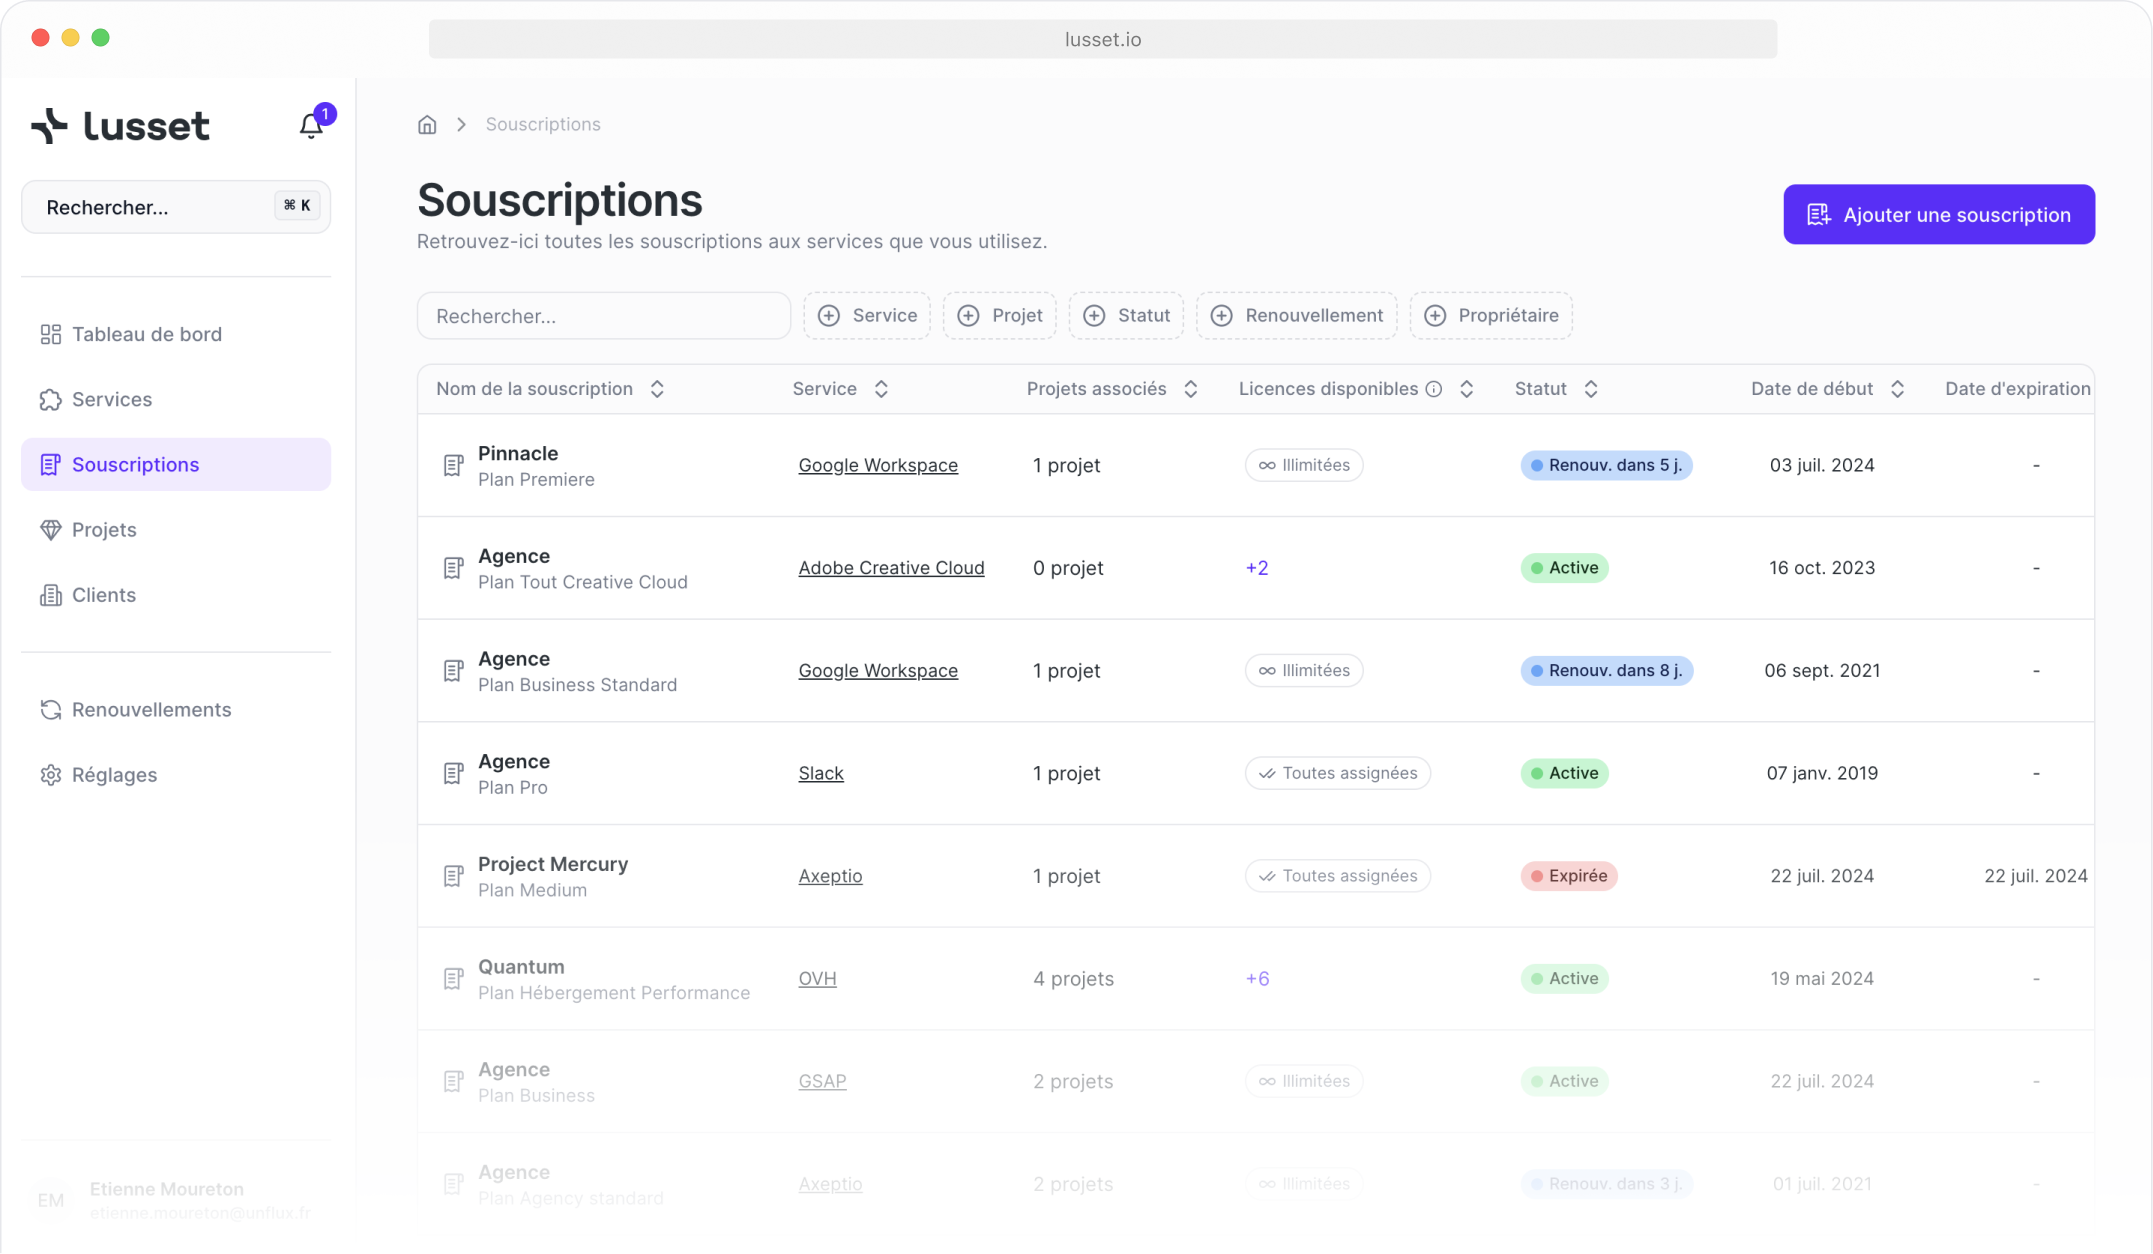Image resolution: width=2153 pixels, height=1254 pixels.
Task: Go to Tableau de bord in the sidebar
Action: point(147,334)
